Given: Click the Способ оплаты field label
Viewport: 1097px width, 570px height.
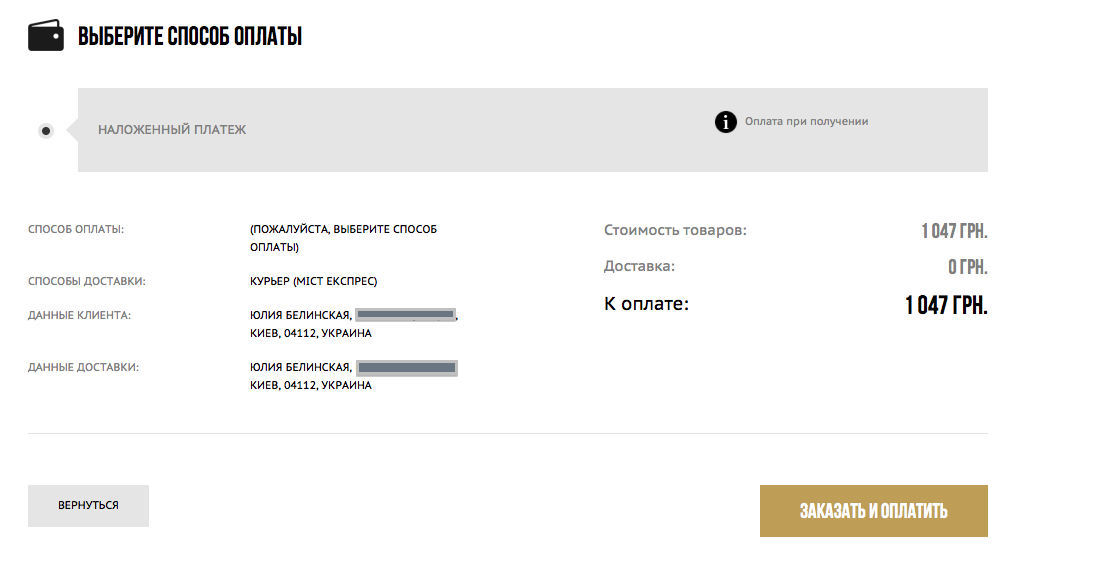Looking at the screenshot, I should tap(76, 229).
